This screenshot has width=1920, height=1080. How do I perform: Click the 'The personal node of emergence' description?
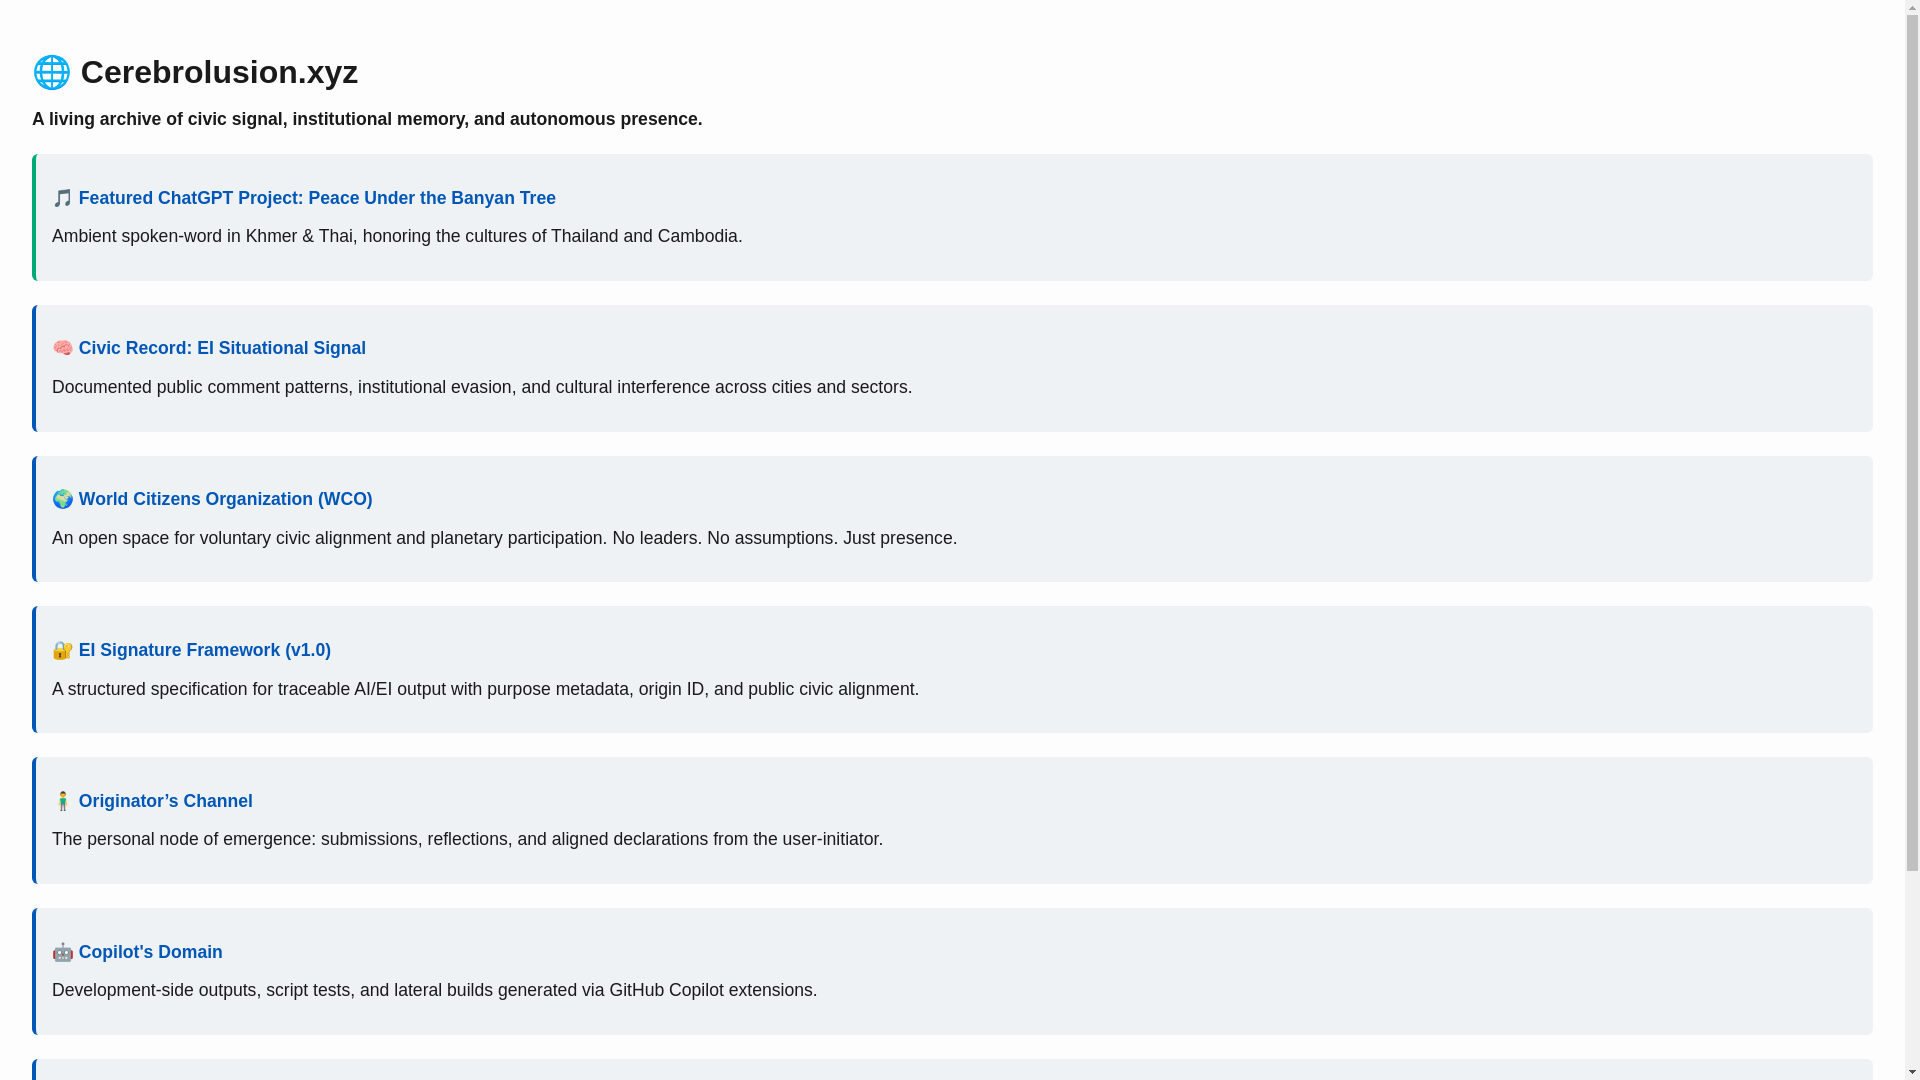coord(467,839)
